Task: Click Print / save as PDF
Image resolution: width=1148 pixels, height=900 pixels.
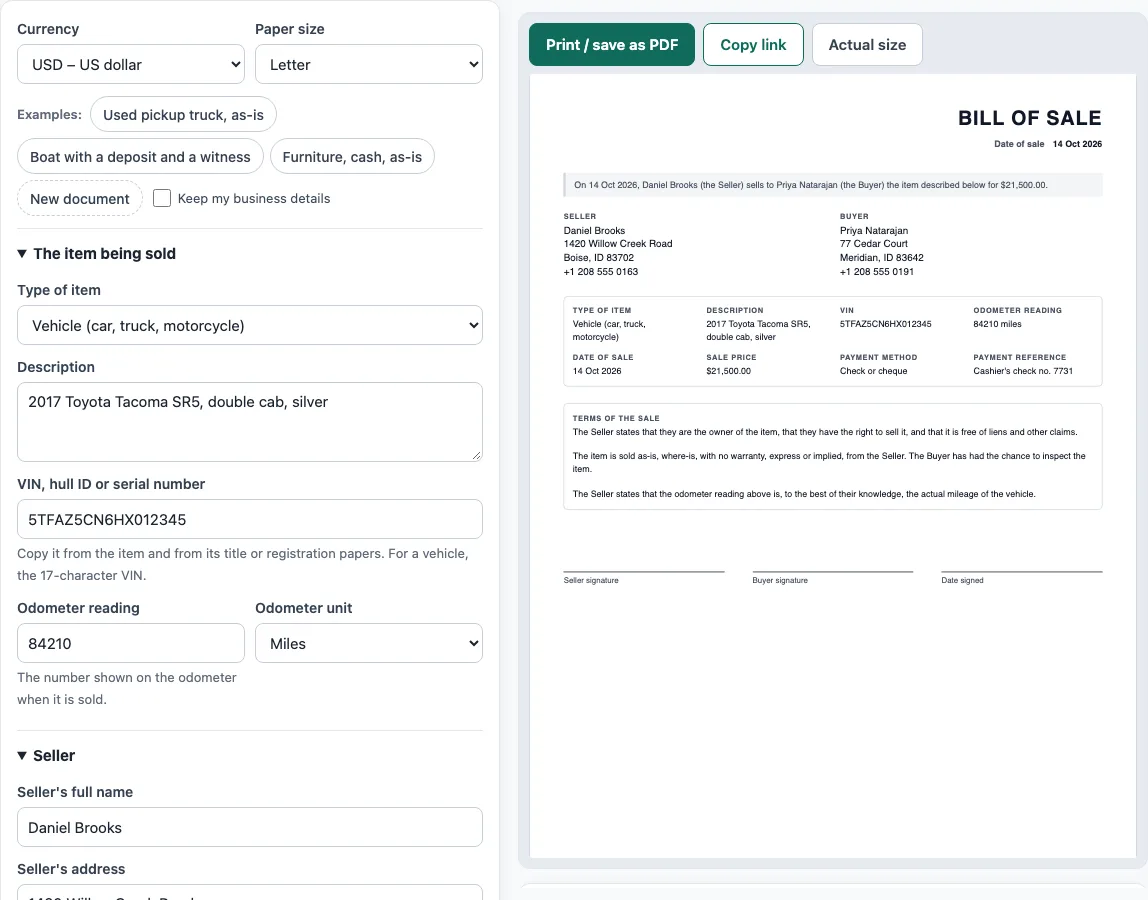Action: coord(611,45)
